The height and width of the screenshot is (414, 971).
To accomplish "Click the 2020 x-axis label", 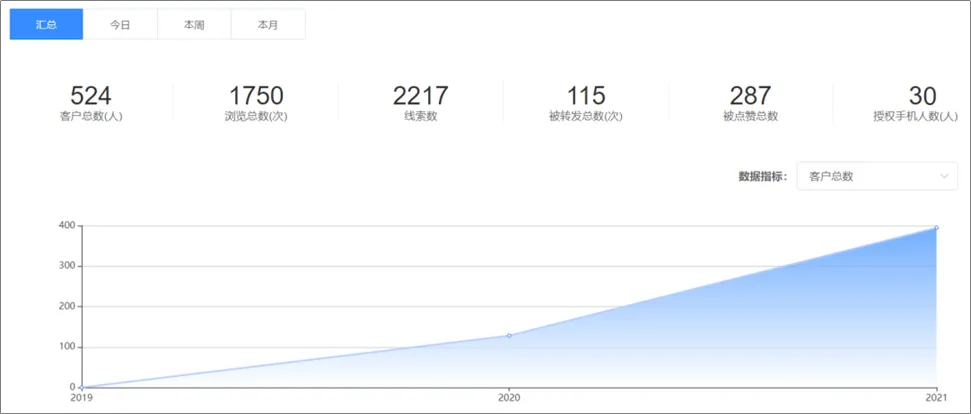I will coord(509,397).
